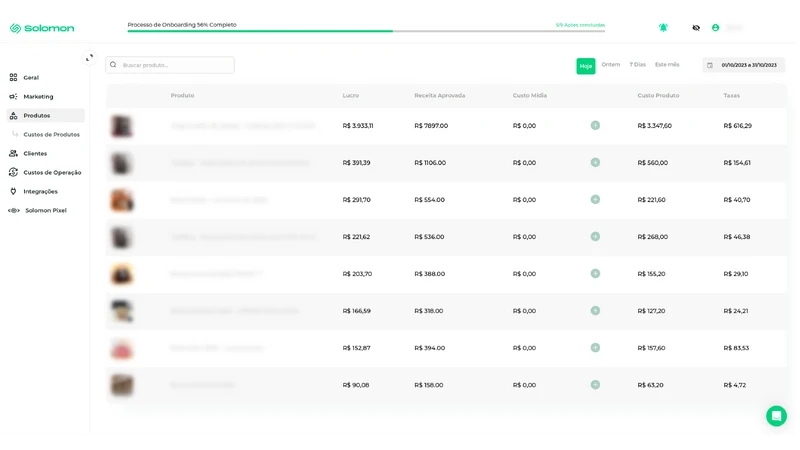
Task: Click the R$ 83,53 taxes value
Action: pyautogui.click(x=736, y=348)
